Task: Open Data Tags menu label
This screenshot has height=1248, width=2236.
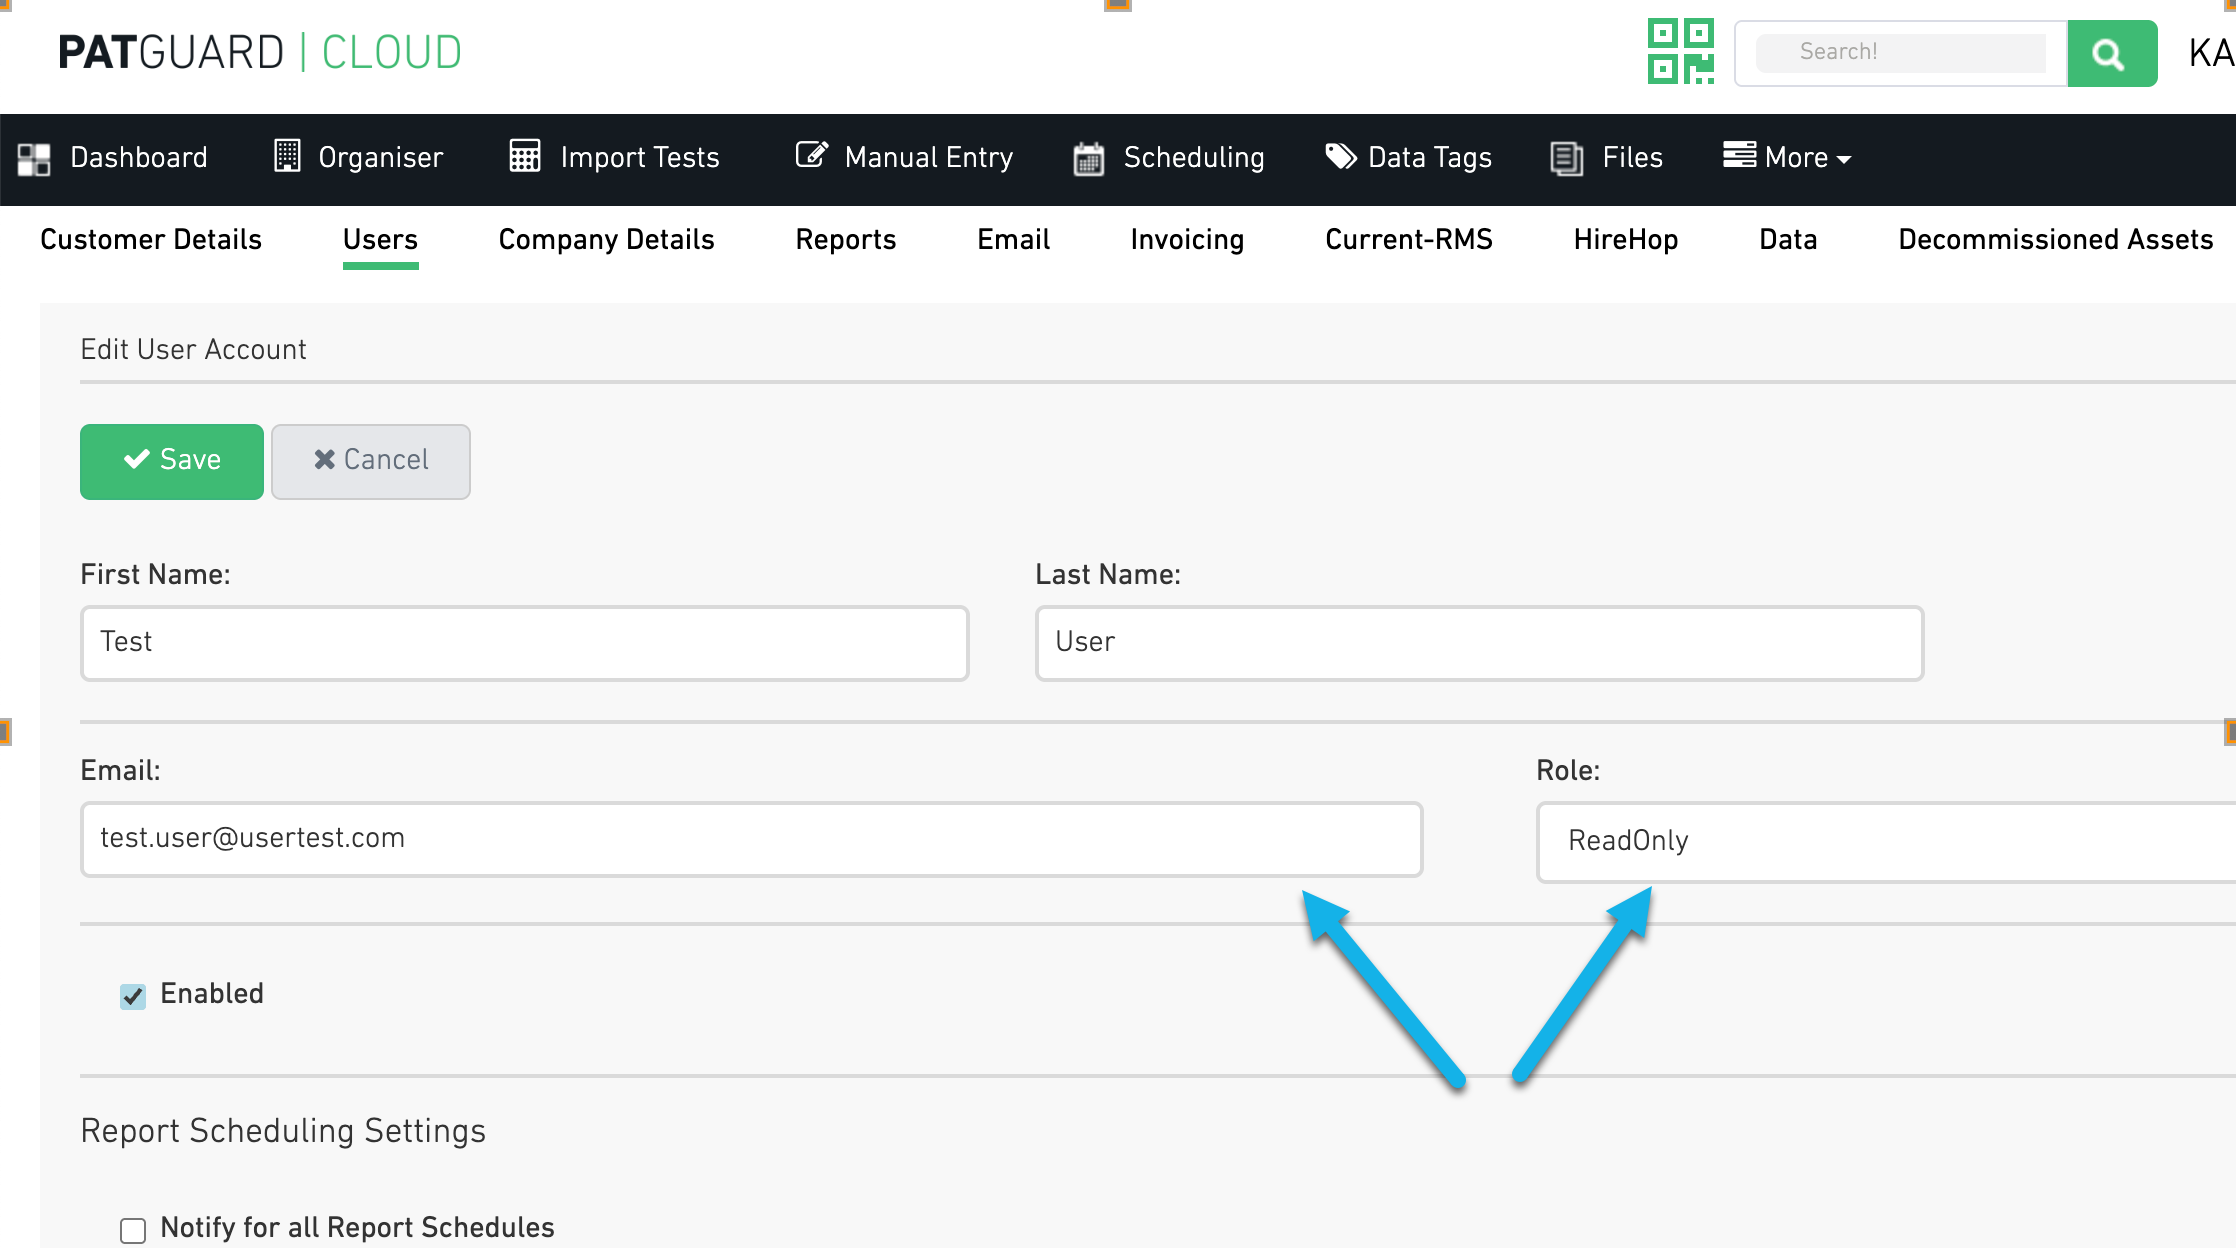Action: 1430,158
